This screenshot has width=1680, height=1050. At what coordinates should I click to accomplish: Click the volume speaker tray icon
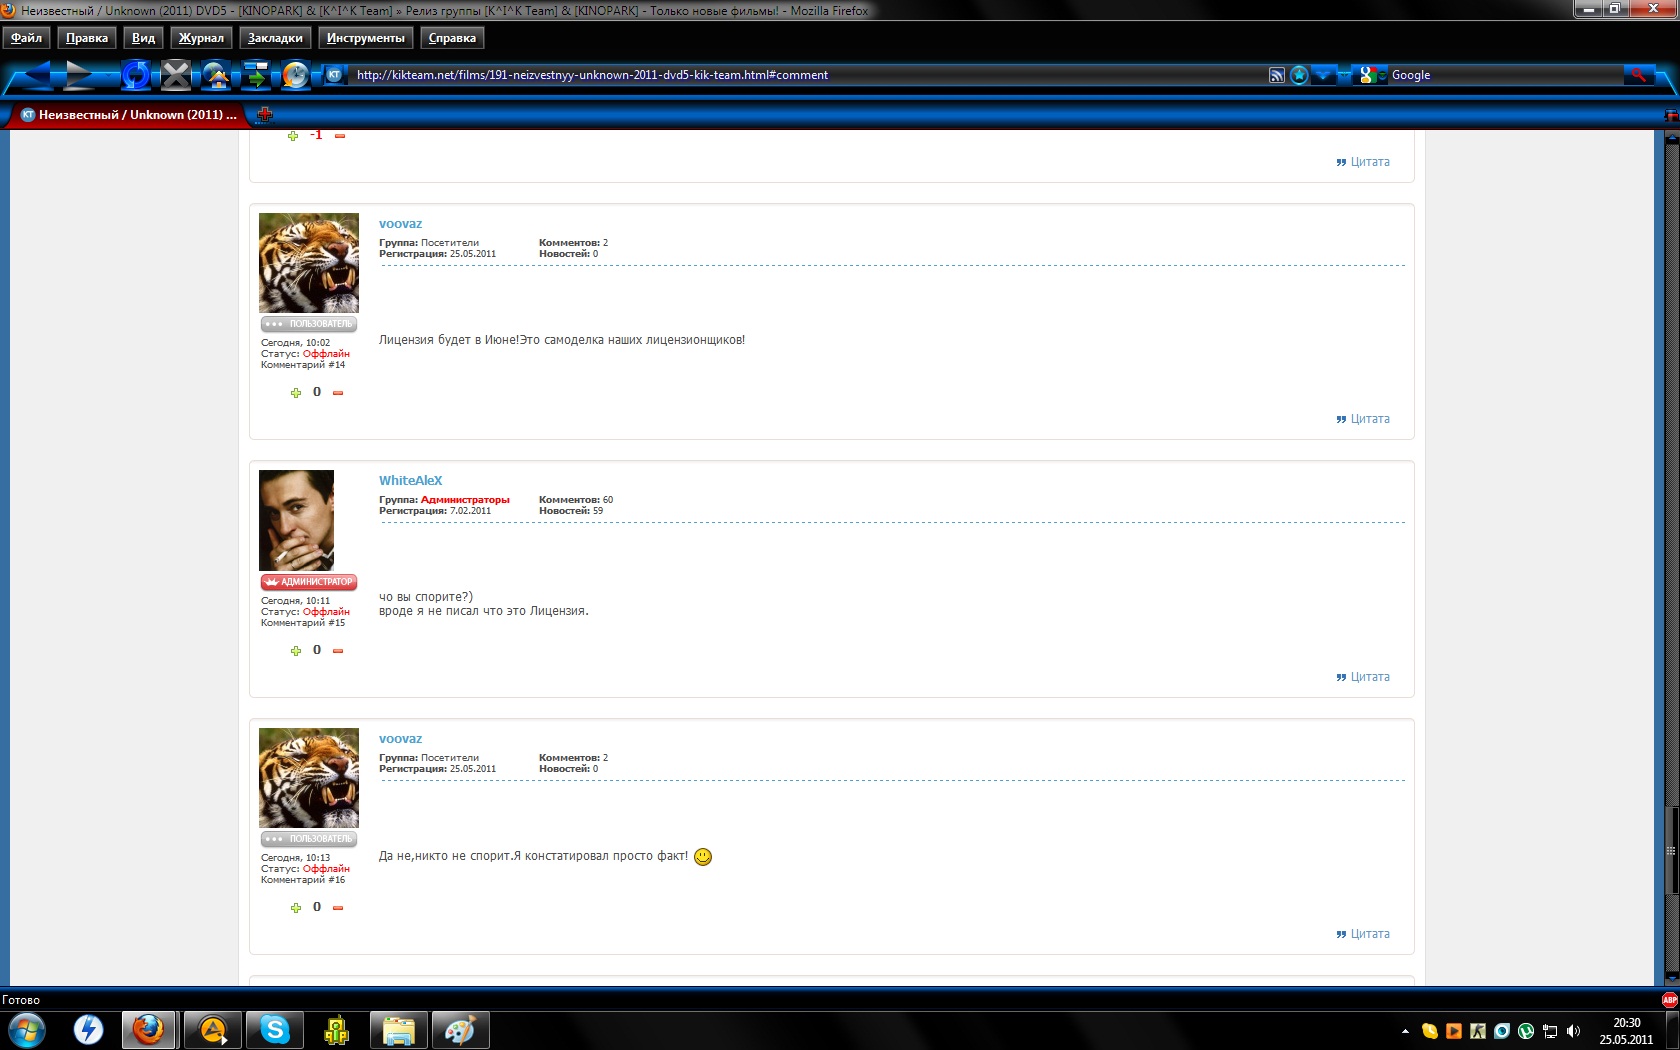tap(1574, 1031)
